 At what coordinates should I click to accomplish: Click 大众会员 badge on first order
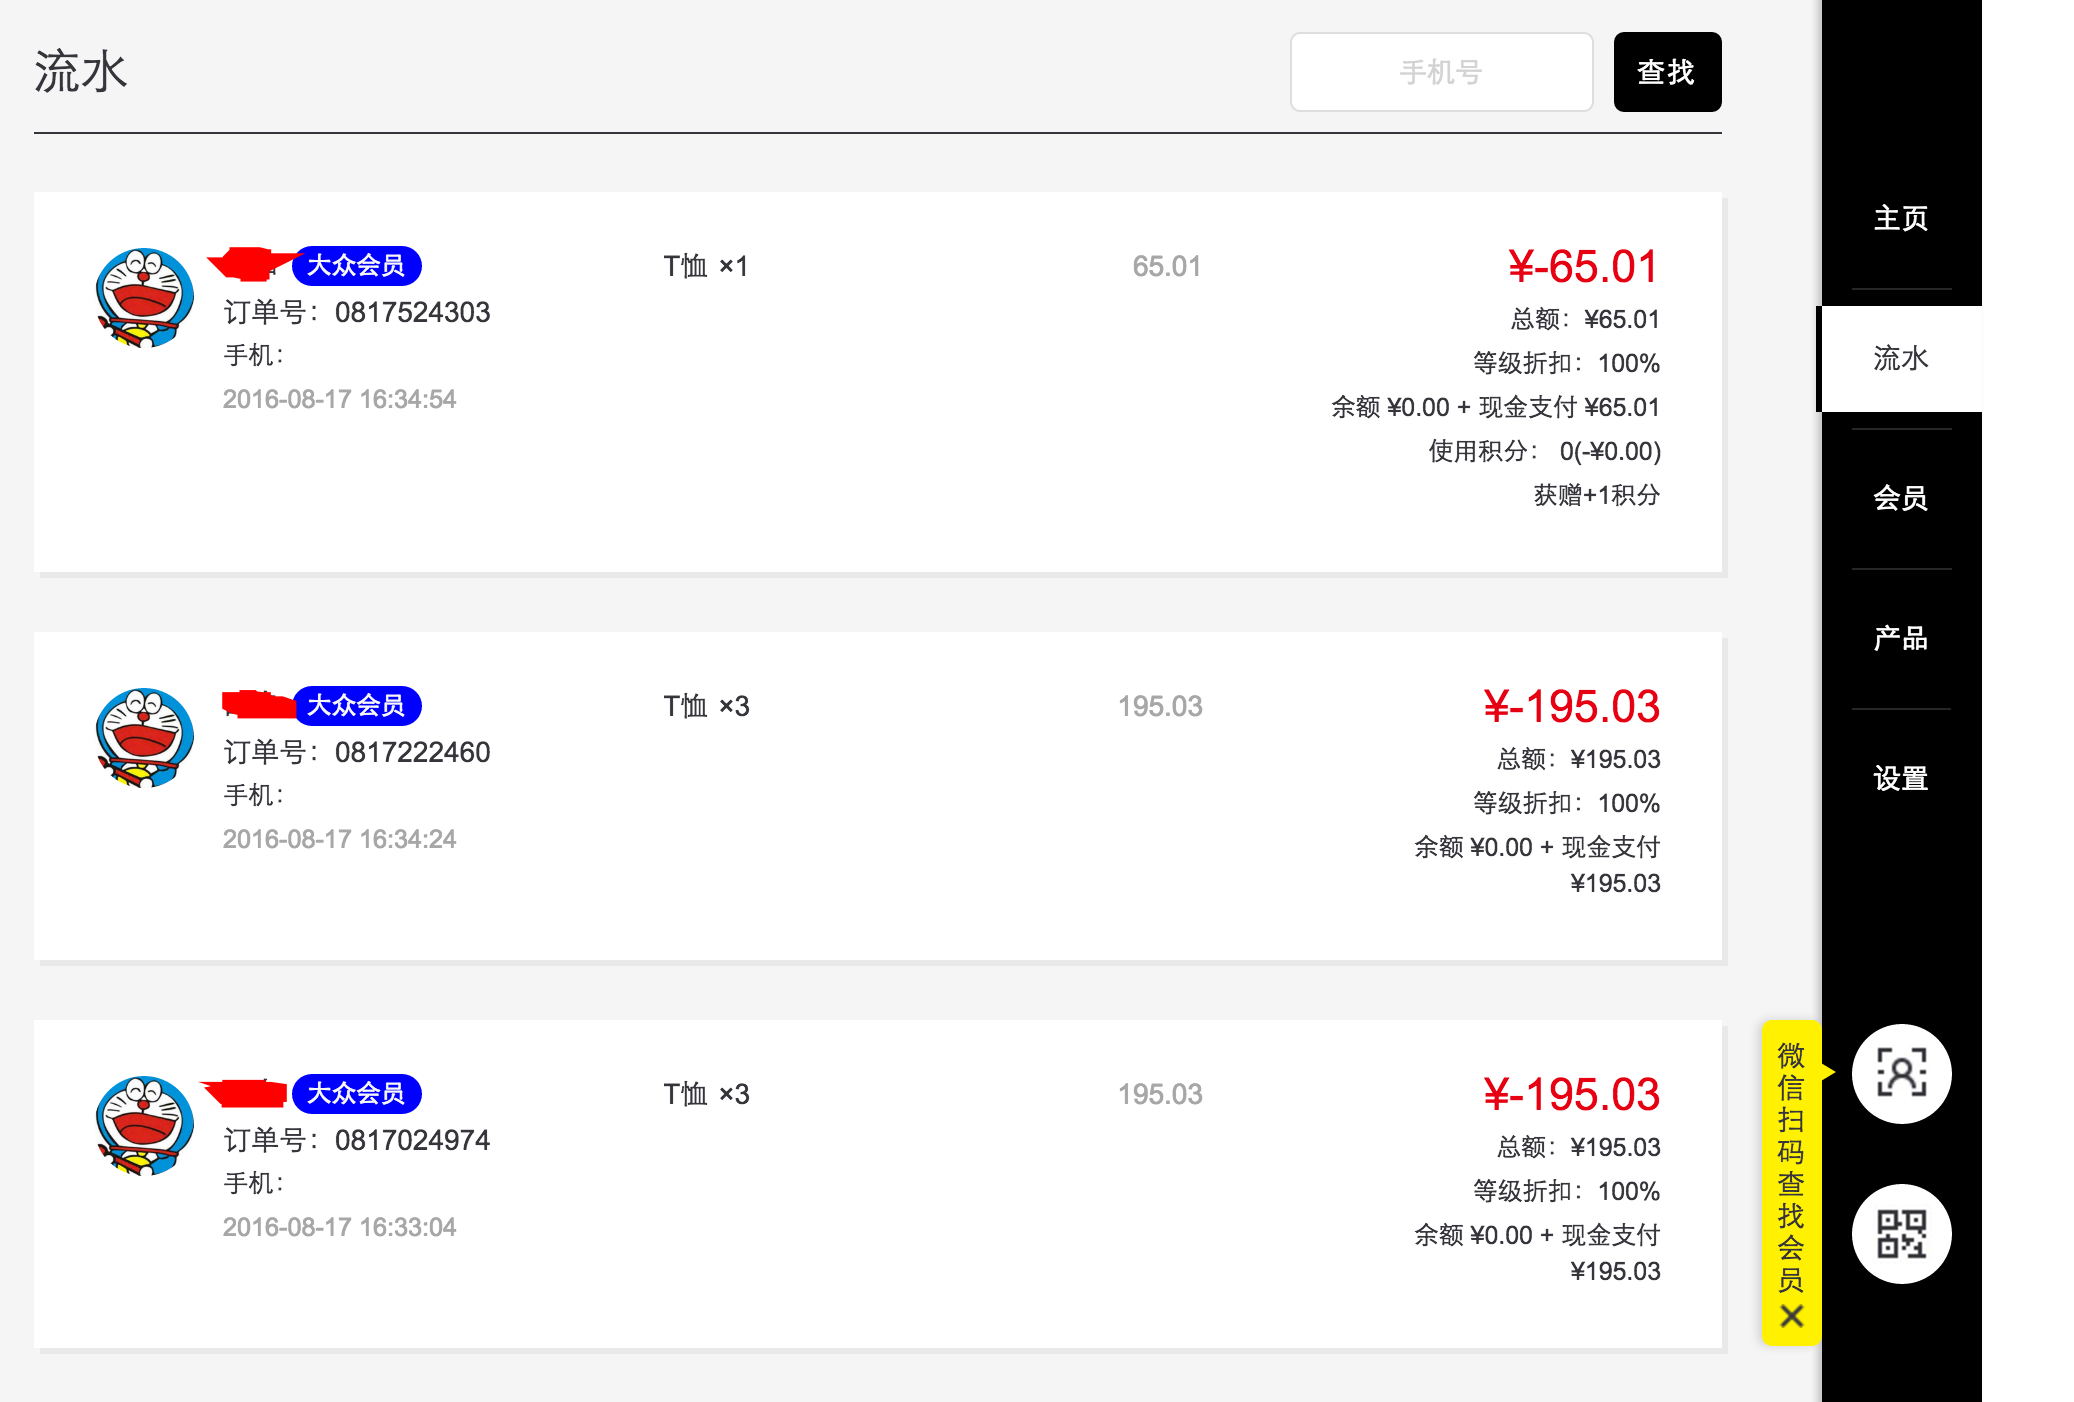357,266
